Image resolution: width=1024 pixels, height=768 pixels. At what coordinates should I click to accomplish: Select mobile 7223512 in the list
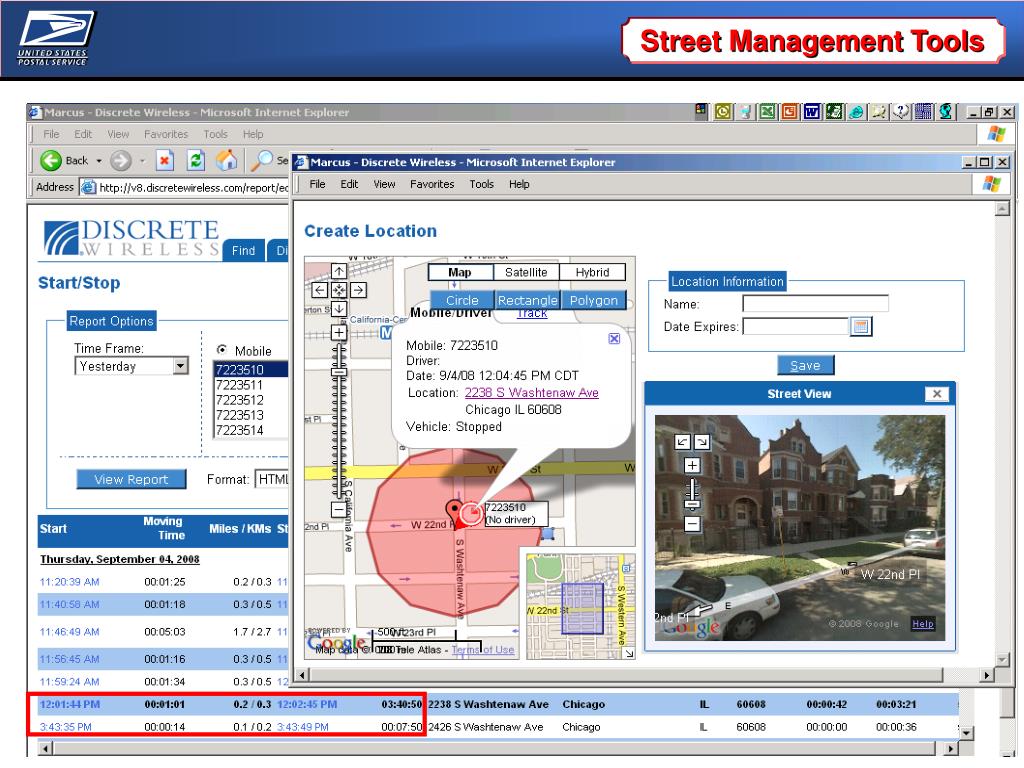coord(240,400)
